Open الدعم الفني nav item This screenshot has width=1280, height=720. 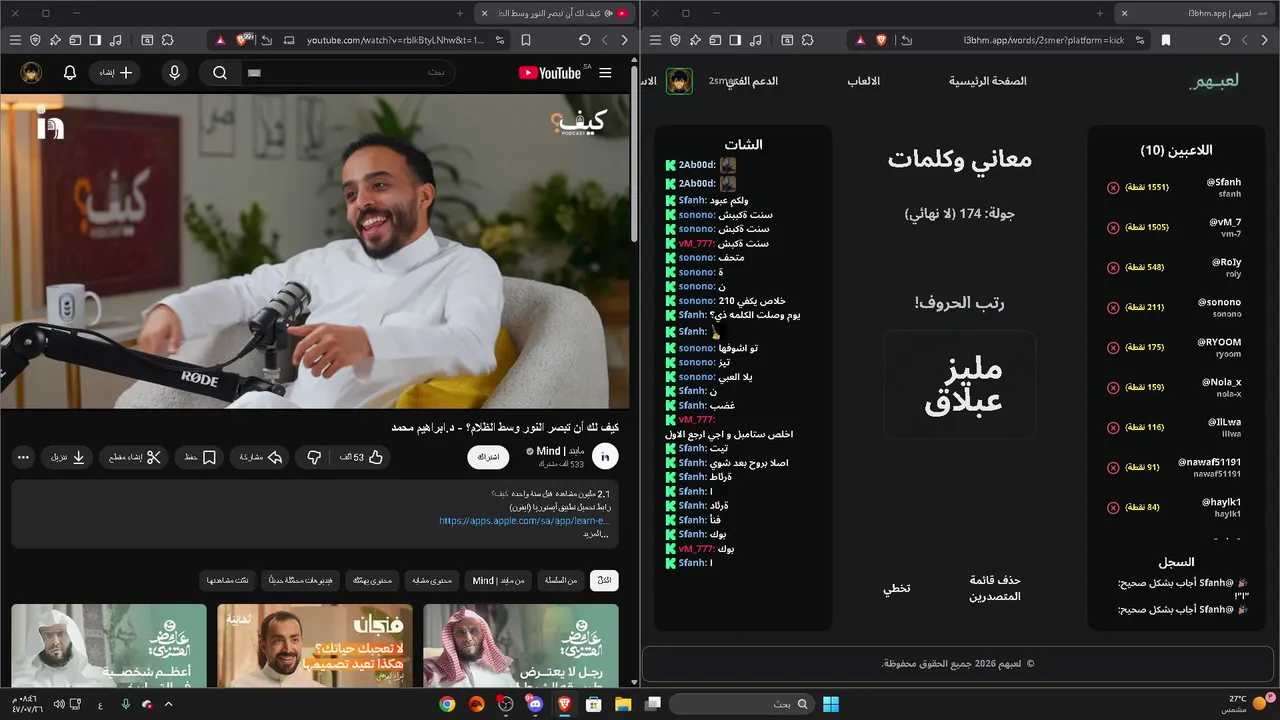751,81
